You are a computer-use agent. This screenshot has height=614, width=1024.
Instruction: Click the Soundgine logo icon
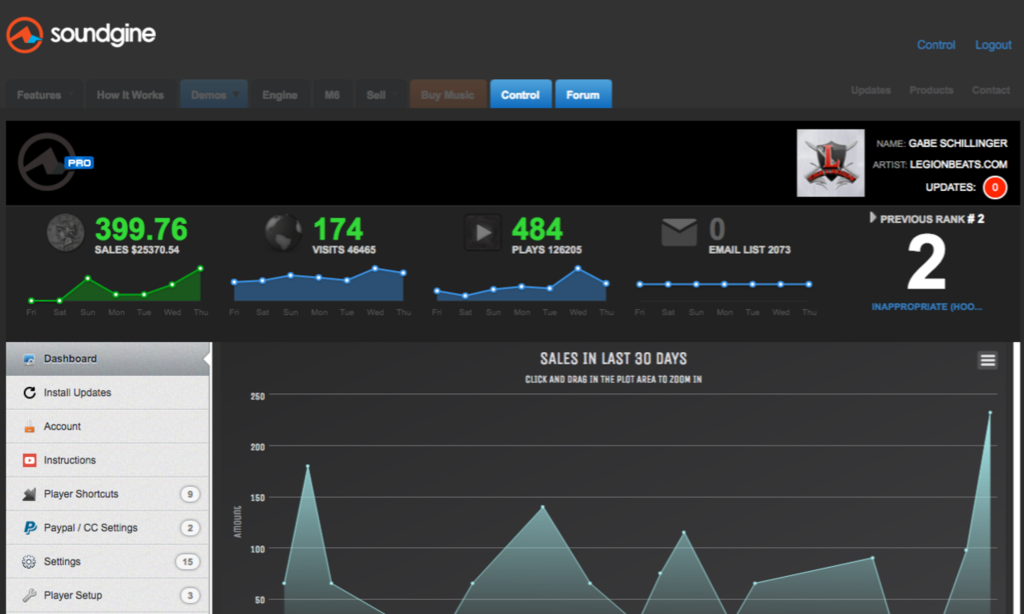point(25,35)
